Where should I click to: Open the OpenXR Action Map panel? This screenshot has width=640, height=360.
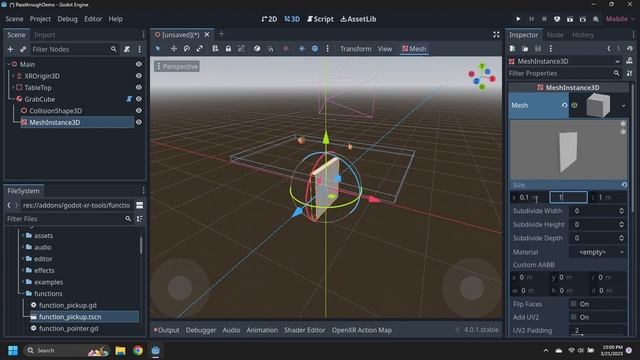click(362, 330)
